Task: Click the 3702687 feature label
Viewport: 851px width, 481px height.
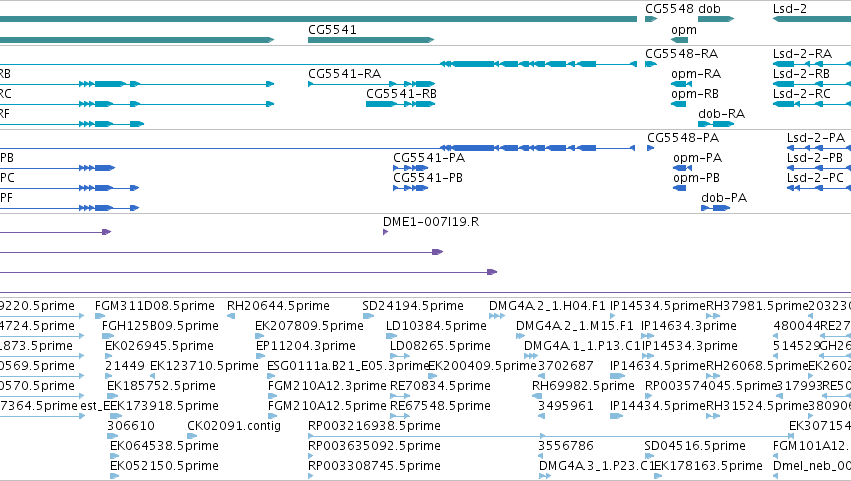Action: point(566,366)
